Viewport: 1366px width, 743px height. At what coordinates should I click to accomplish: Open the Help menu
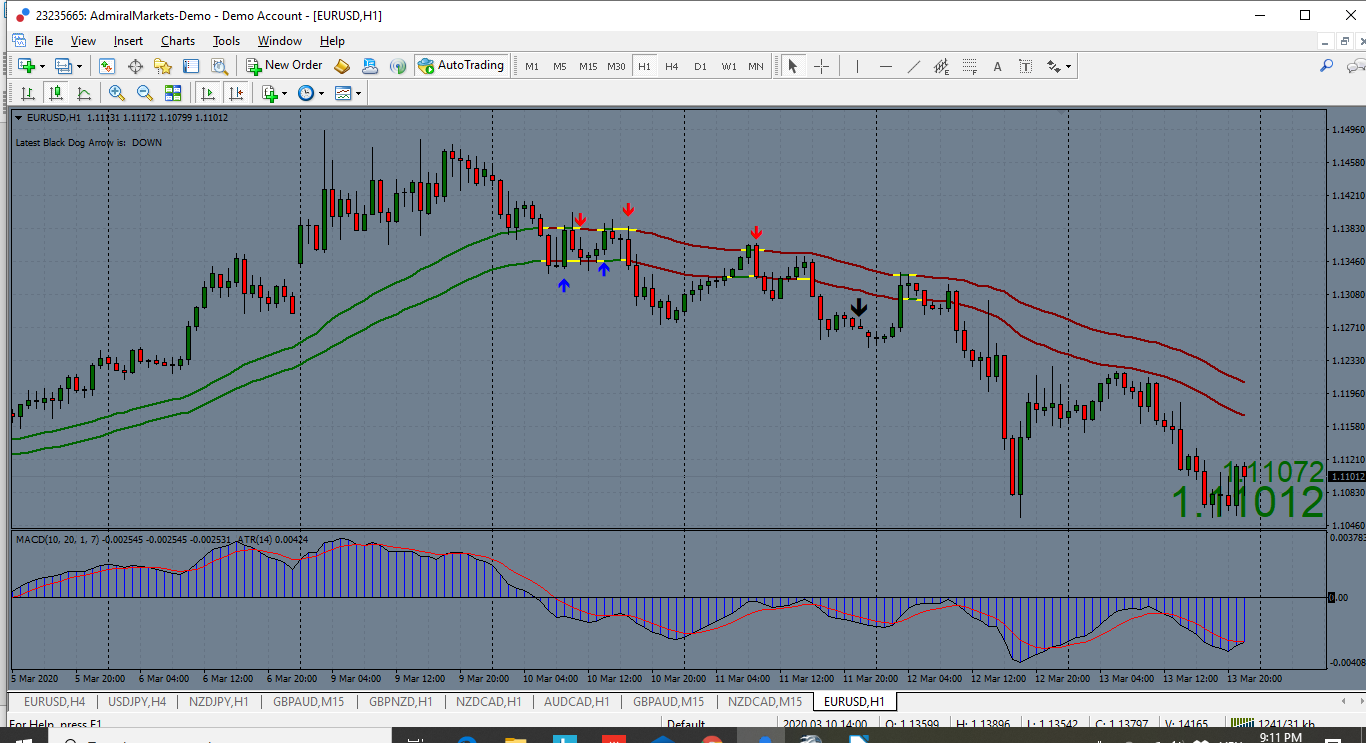332,41
